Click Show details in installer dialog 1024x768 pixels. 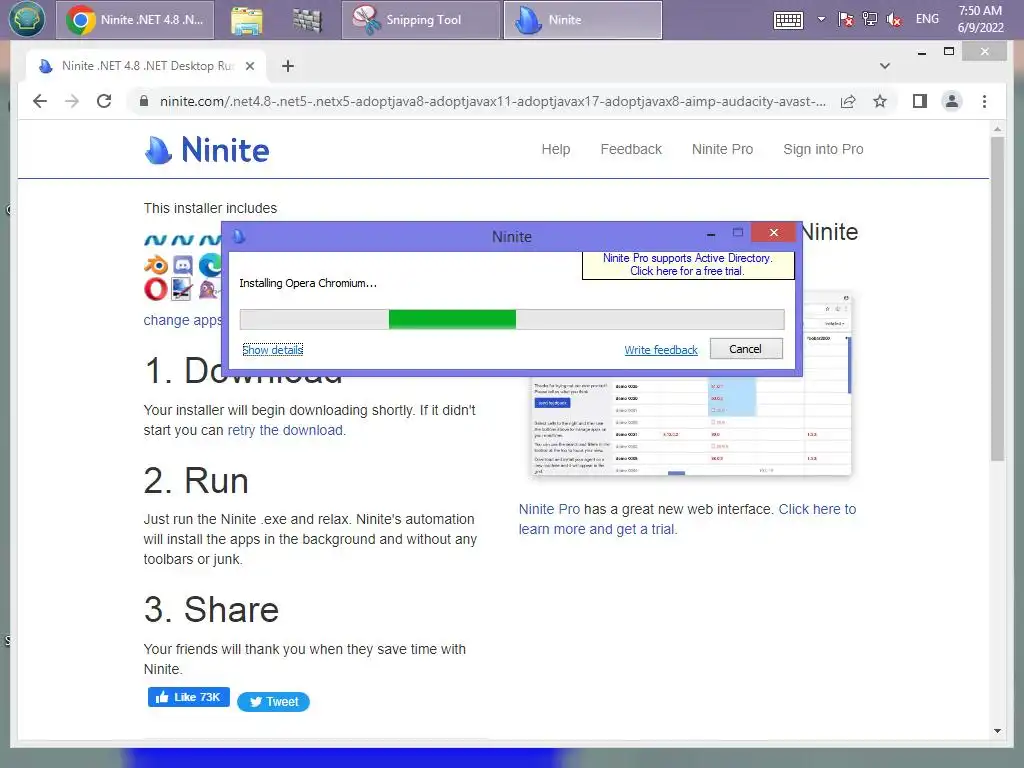pyautogui.click(x=272, y=350)
